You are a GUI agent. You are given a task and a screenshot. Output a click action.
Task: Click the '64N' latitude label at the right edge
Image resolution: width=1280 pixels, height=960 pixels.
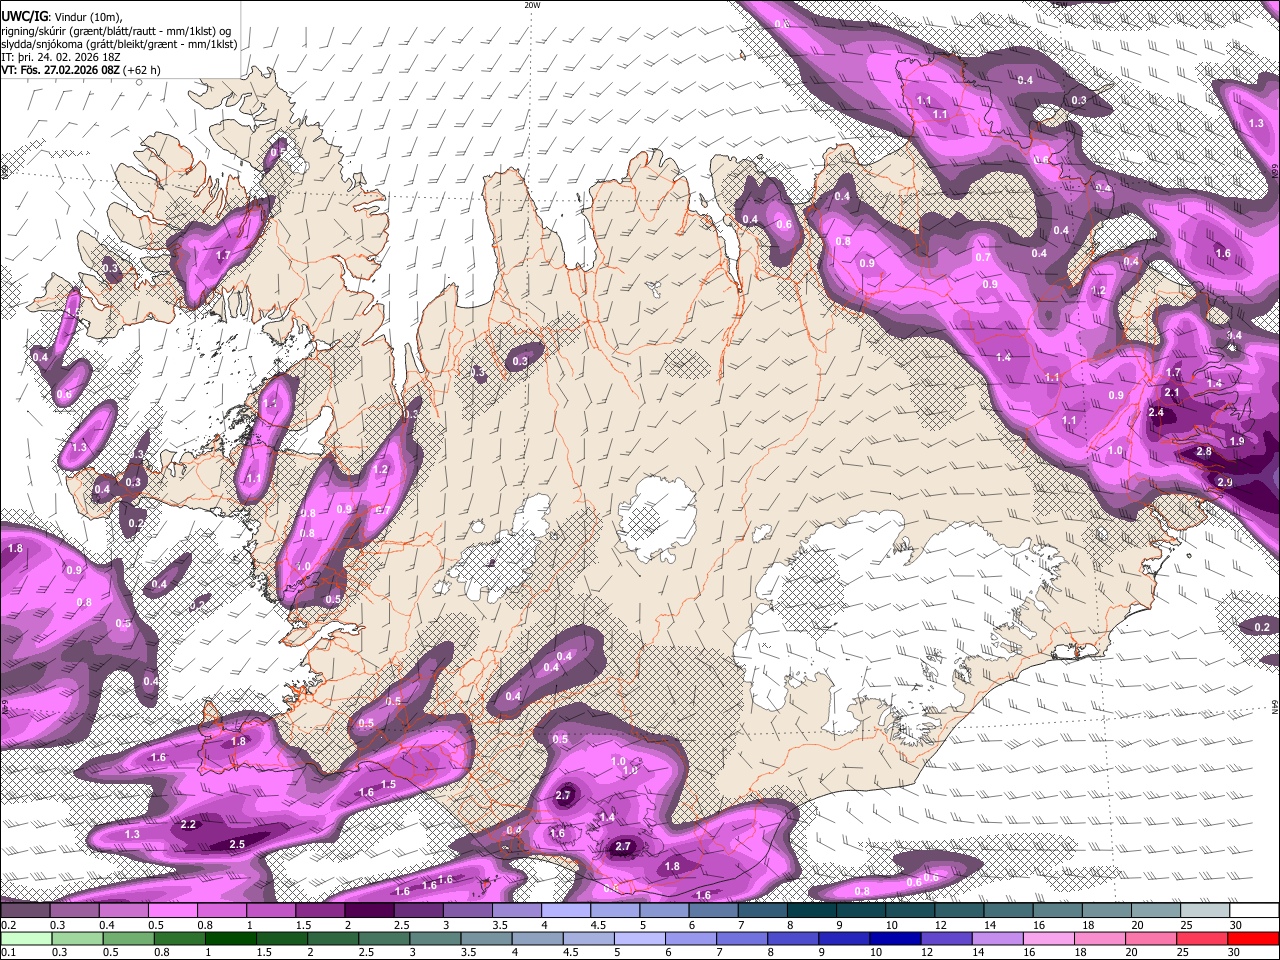1275,706
